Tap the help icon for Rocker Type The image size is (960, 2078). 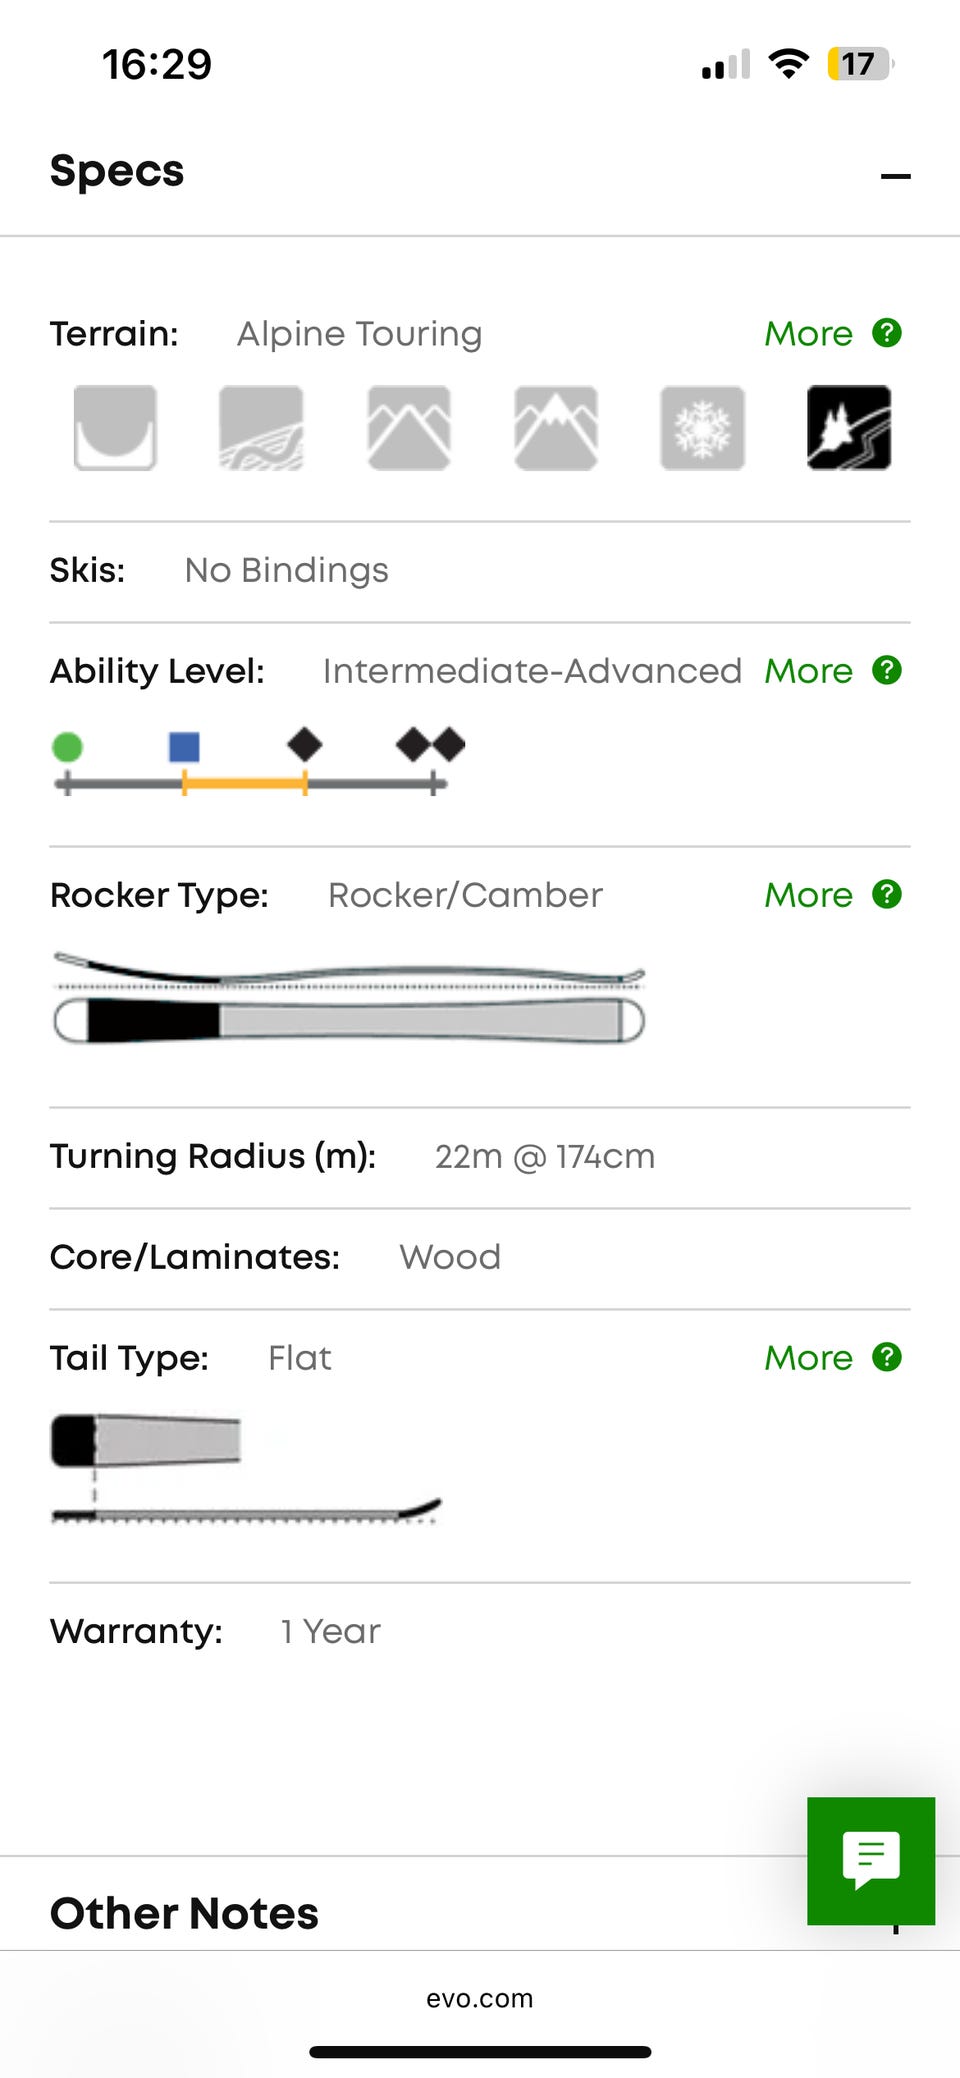887,894
